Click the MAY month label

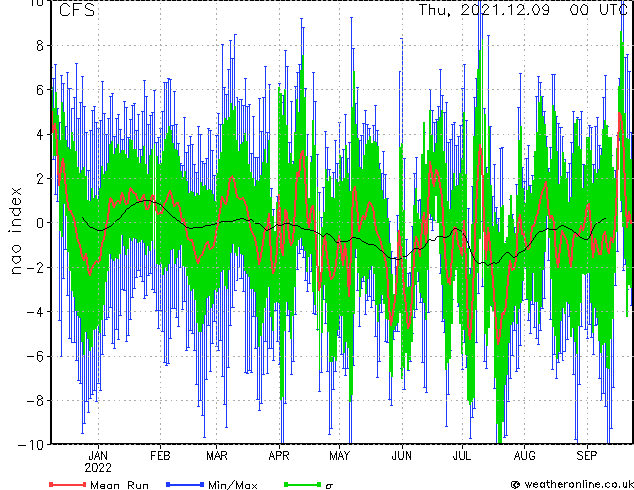[339, 456]
